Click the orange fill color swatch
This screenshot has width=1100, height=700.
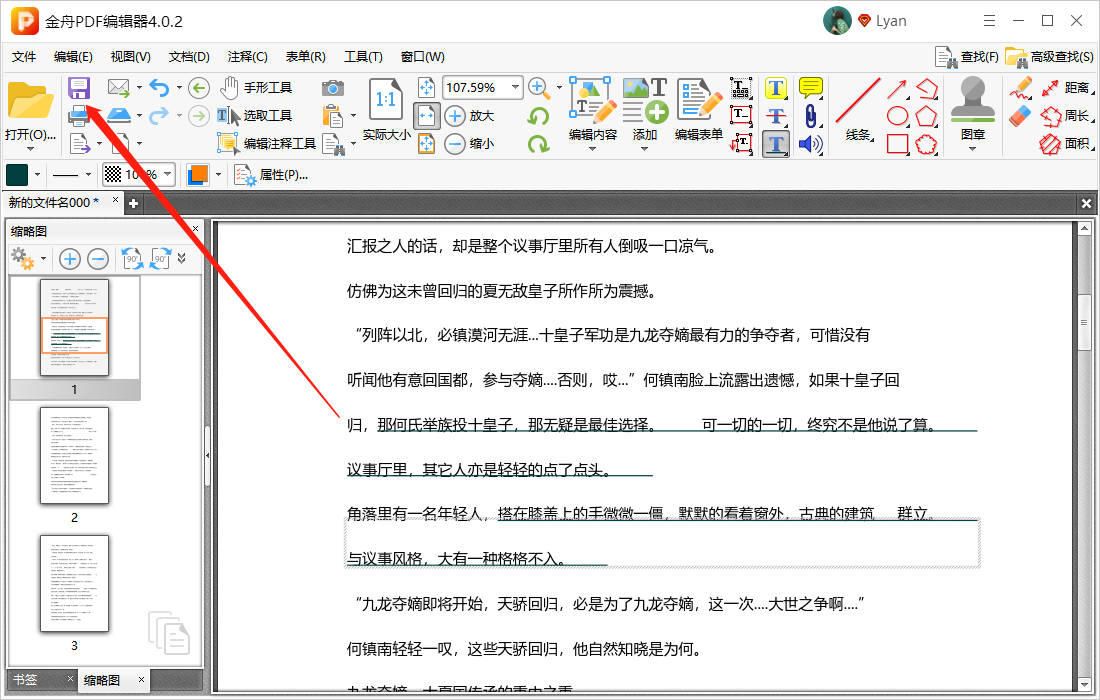click(x=198, y=175)
